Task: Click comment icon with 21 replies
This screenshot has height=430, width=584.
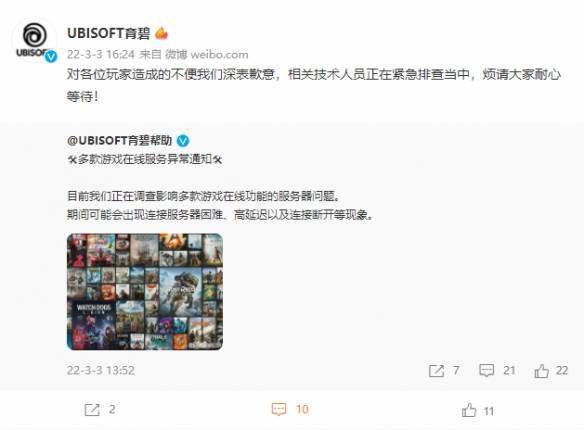Action: (486, 370)
